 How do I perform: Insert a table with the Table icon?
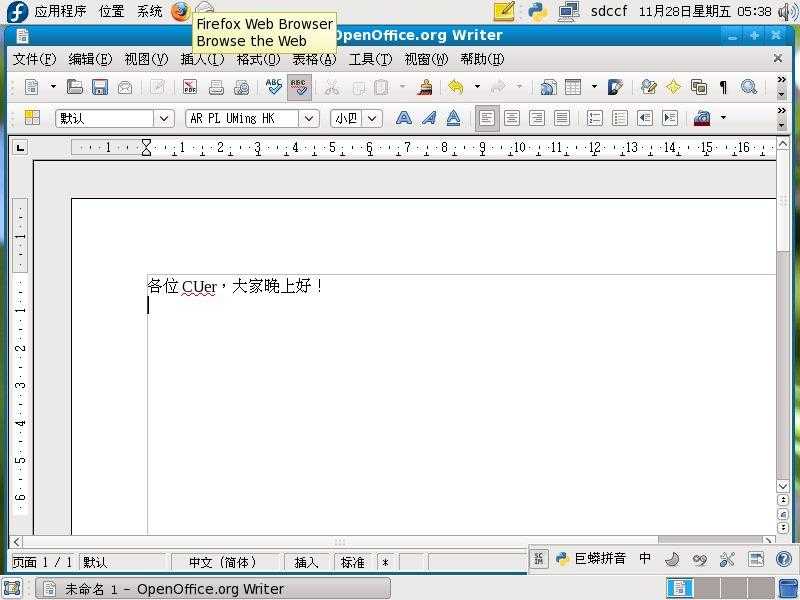[x=572, y=87]
